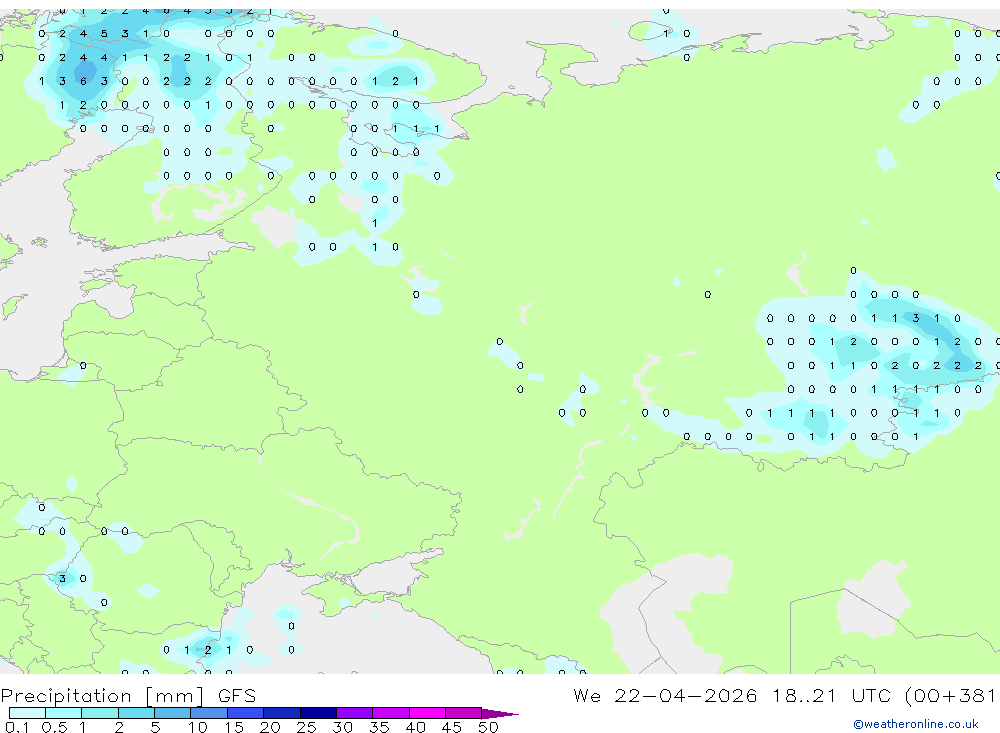
Task: Click the 'Precipitation [mm] GFS' title text
Action: click(x=128, y=696)
